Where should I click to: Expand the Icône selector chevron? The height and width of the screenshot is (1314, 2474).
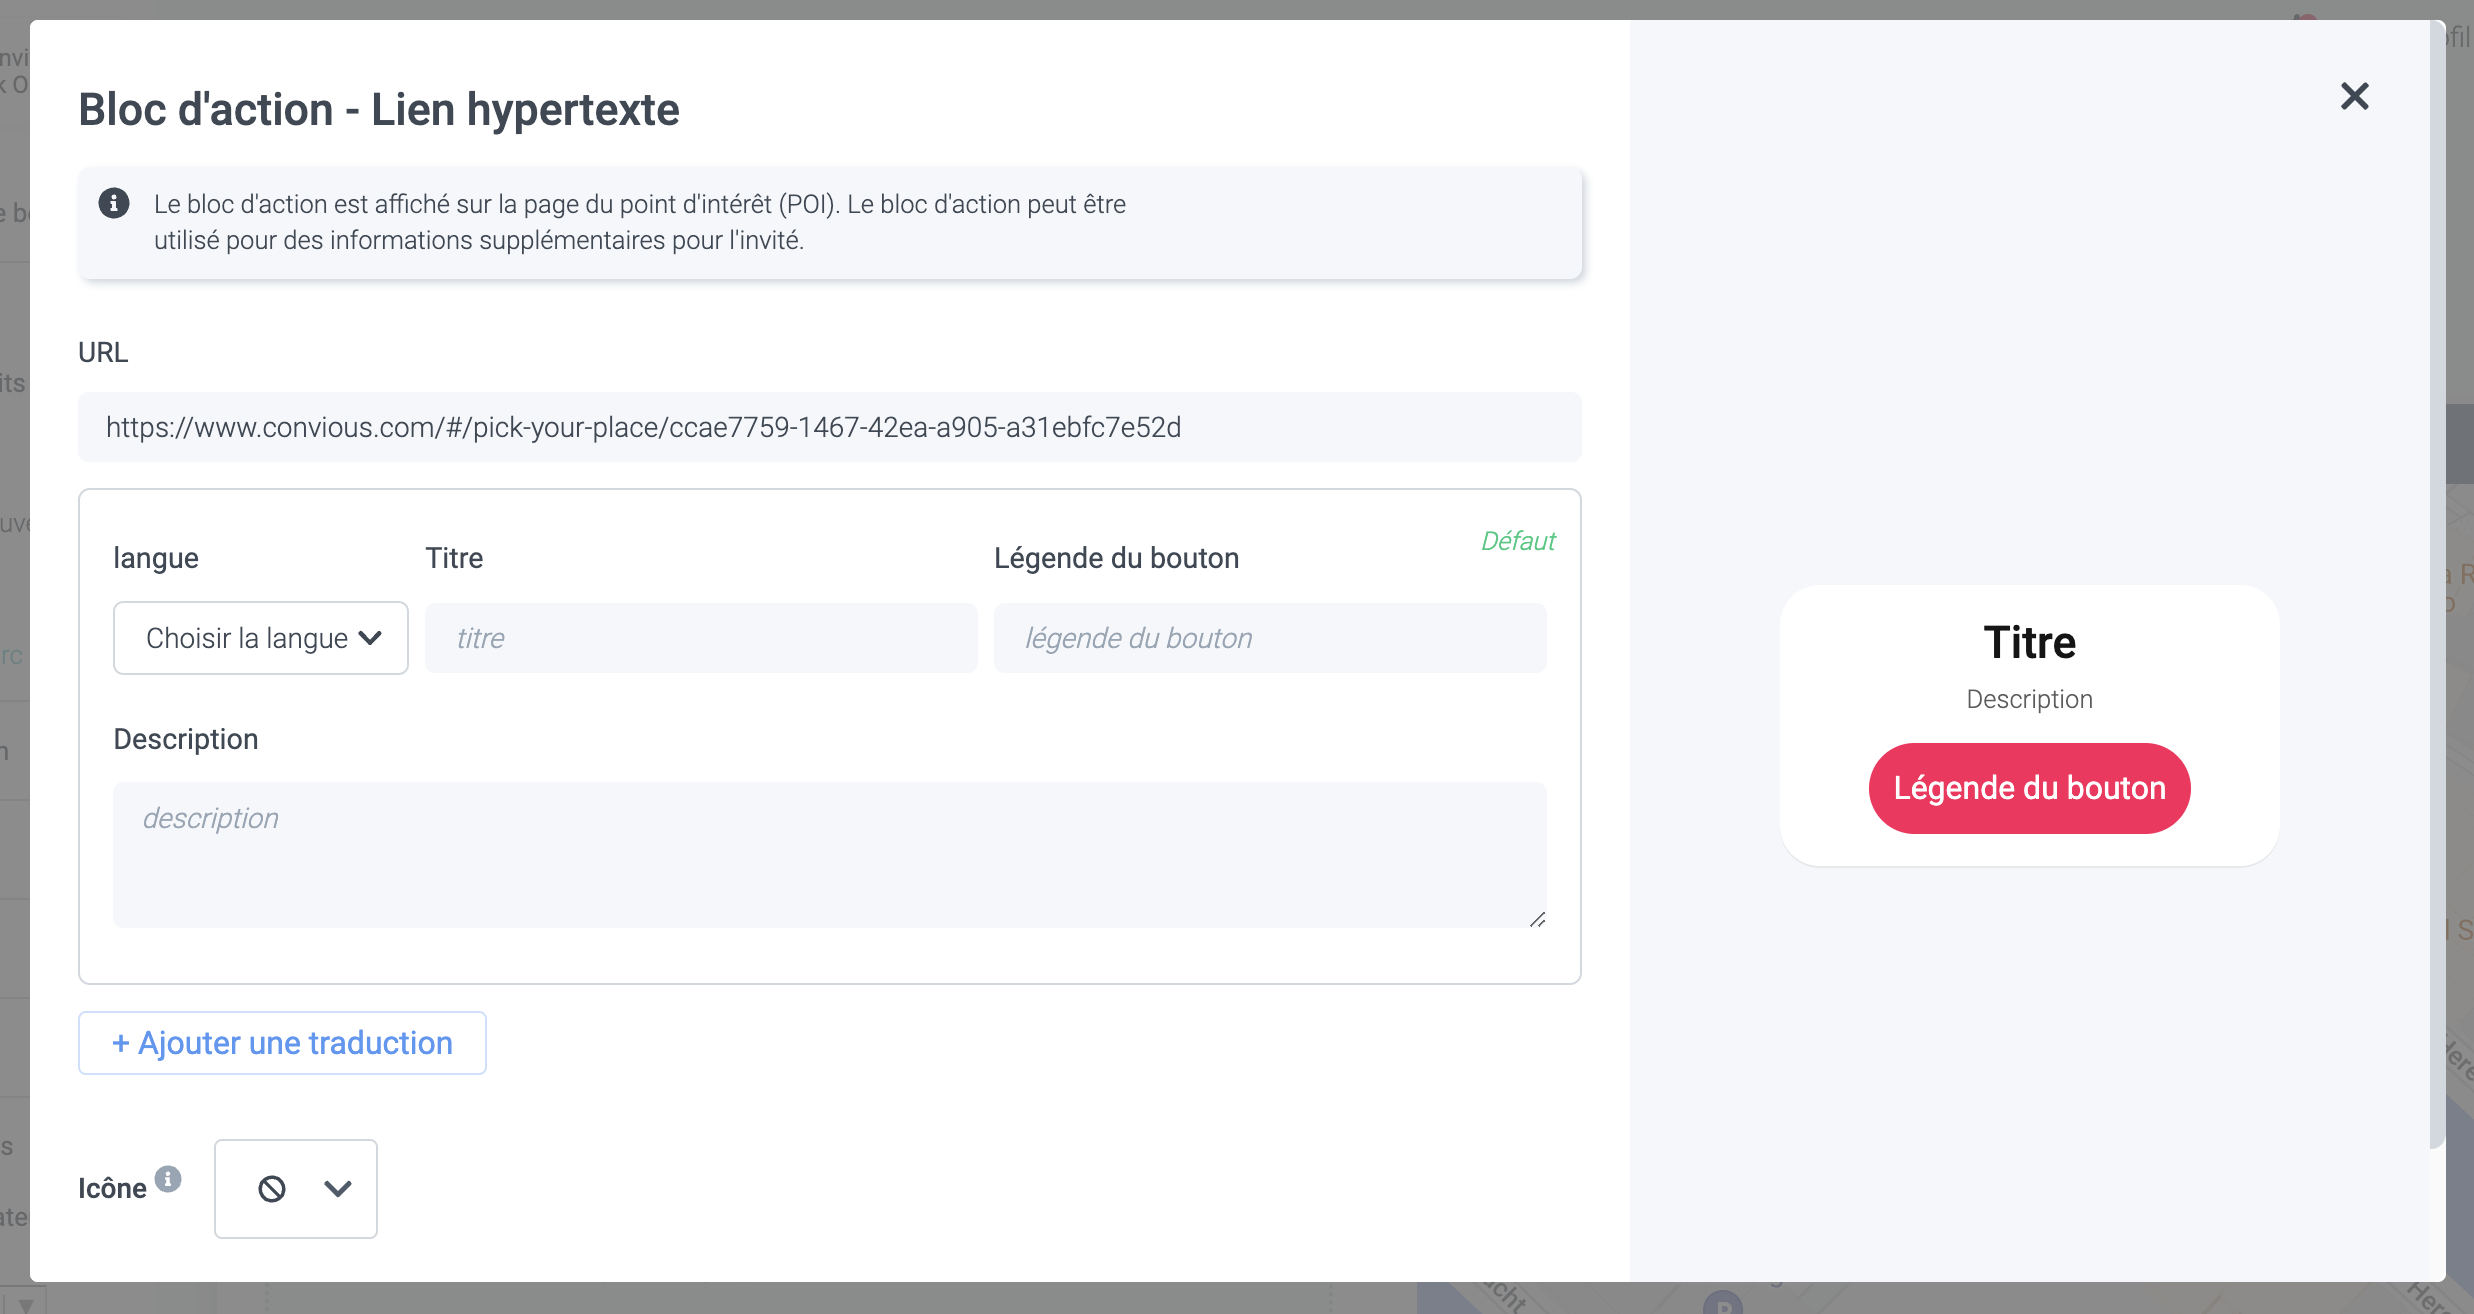[x=338, y=1188]
